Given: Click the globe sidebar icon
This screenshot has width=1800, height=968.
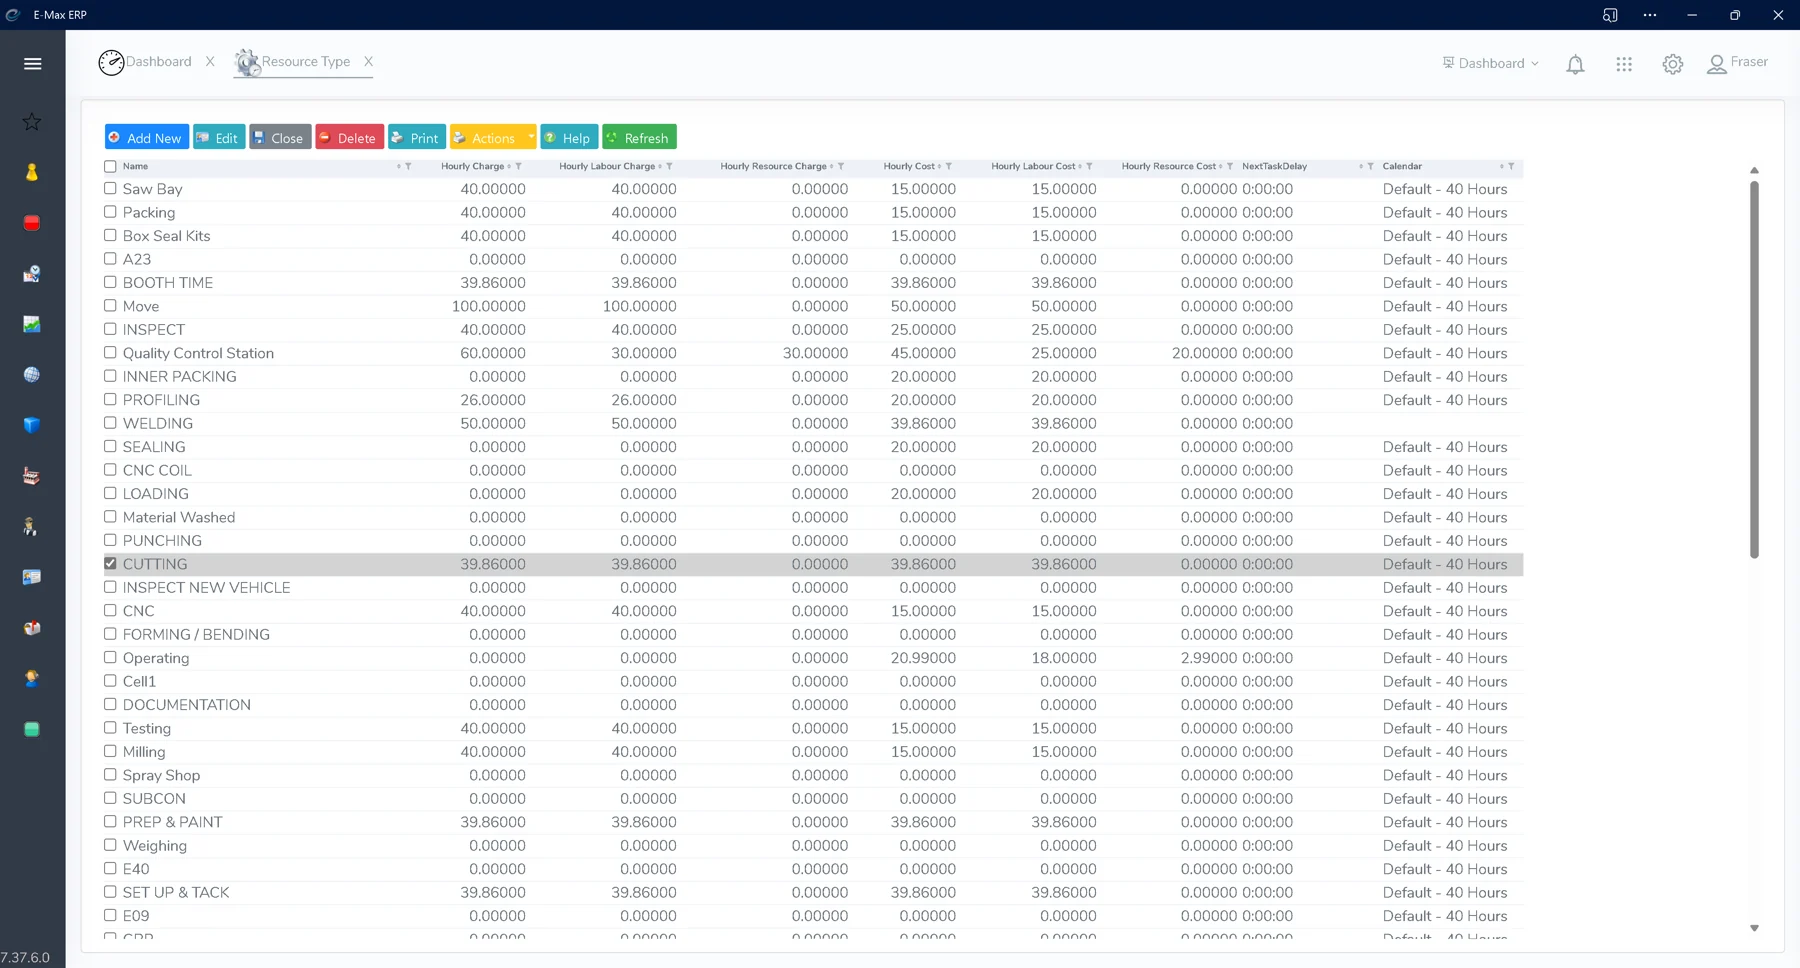Looking at the screenshot, I should 32,375.
